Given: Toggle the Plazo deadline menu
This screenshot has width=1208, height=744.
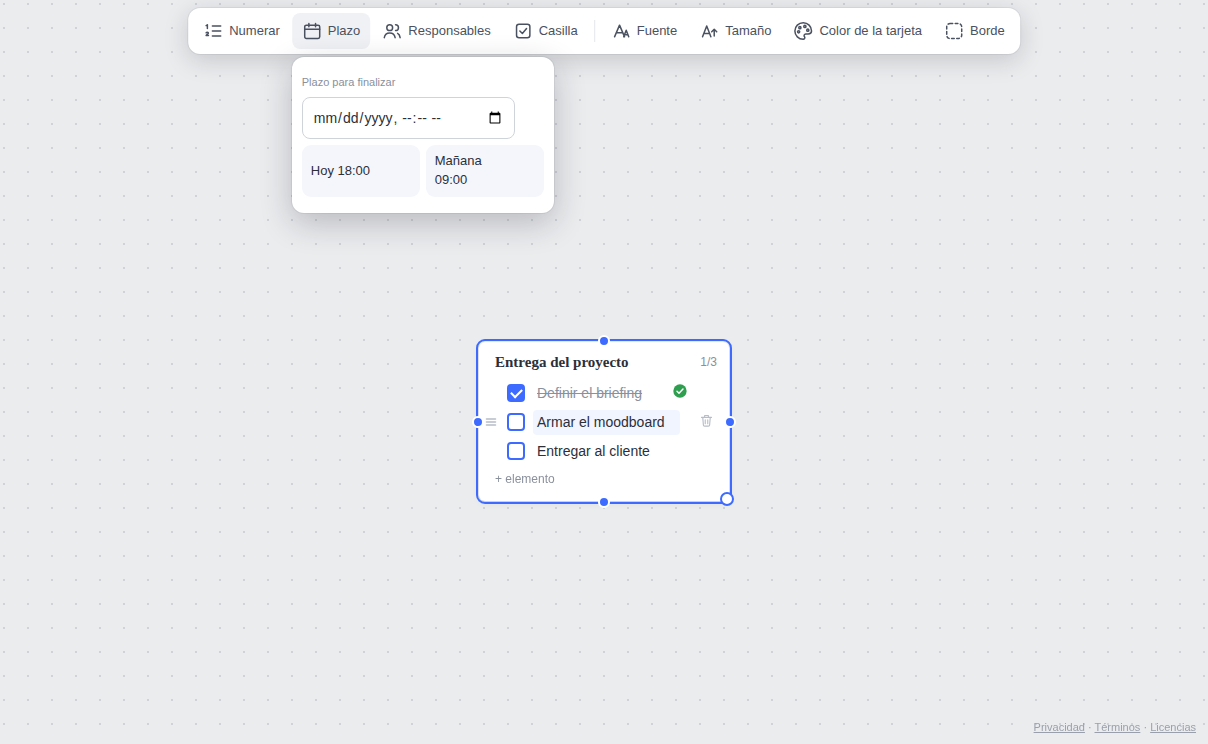Looking at the screenshot, I should click(331, 31).
